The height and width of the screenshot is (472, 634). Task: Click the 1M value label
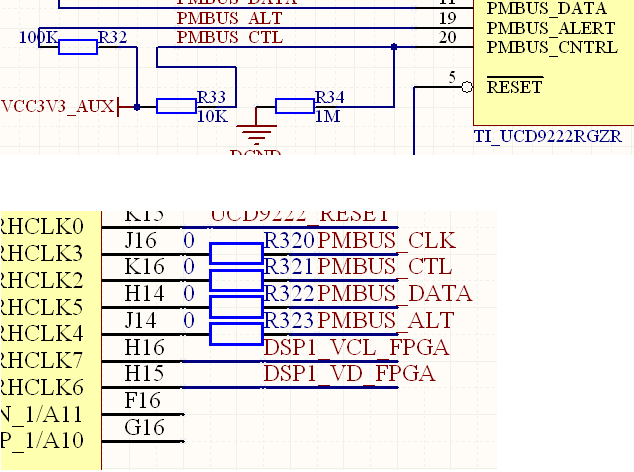pyautogui.click(x=328, y=116)
